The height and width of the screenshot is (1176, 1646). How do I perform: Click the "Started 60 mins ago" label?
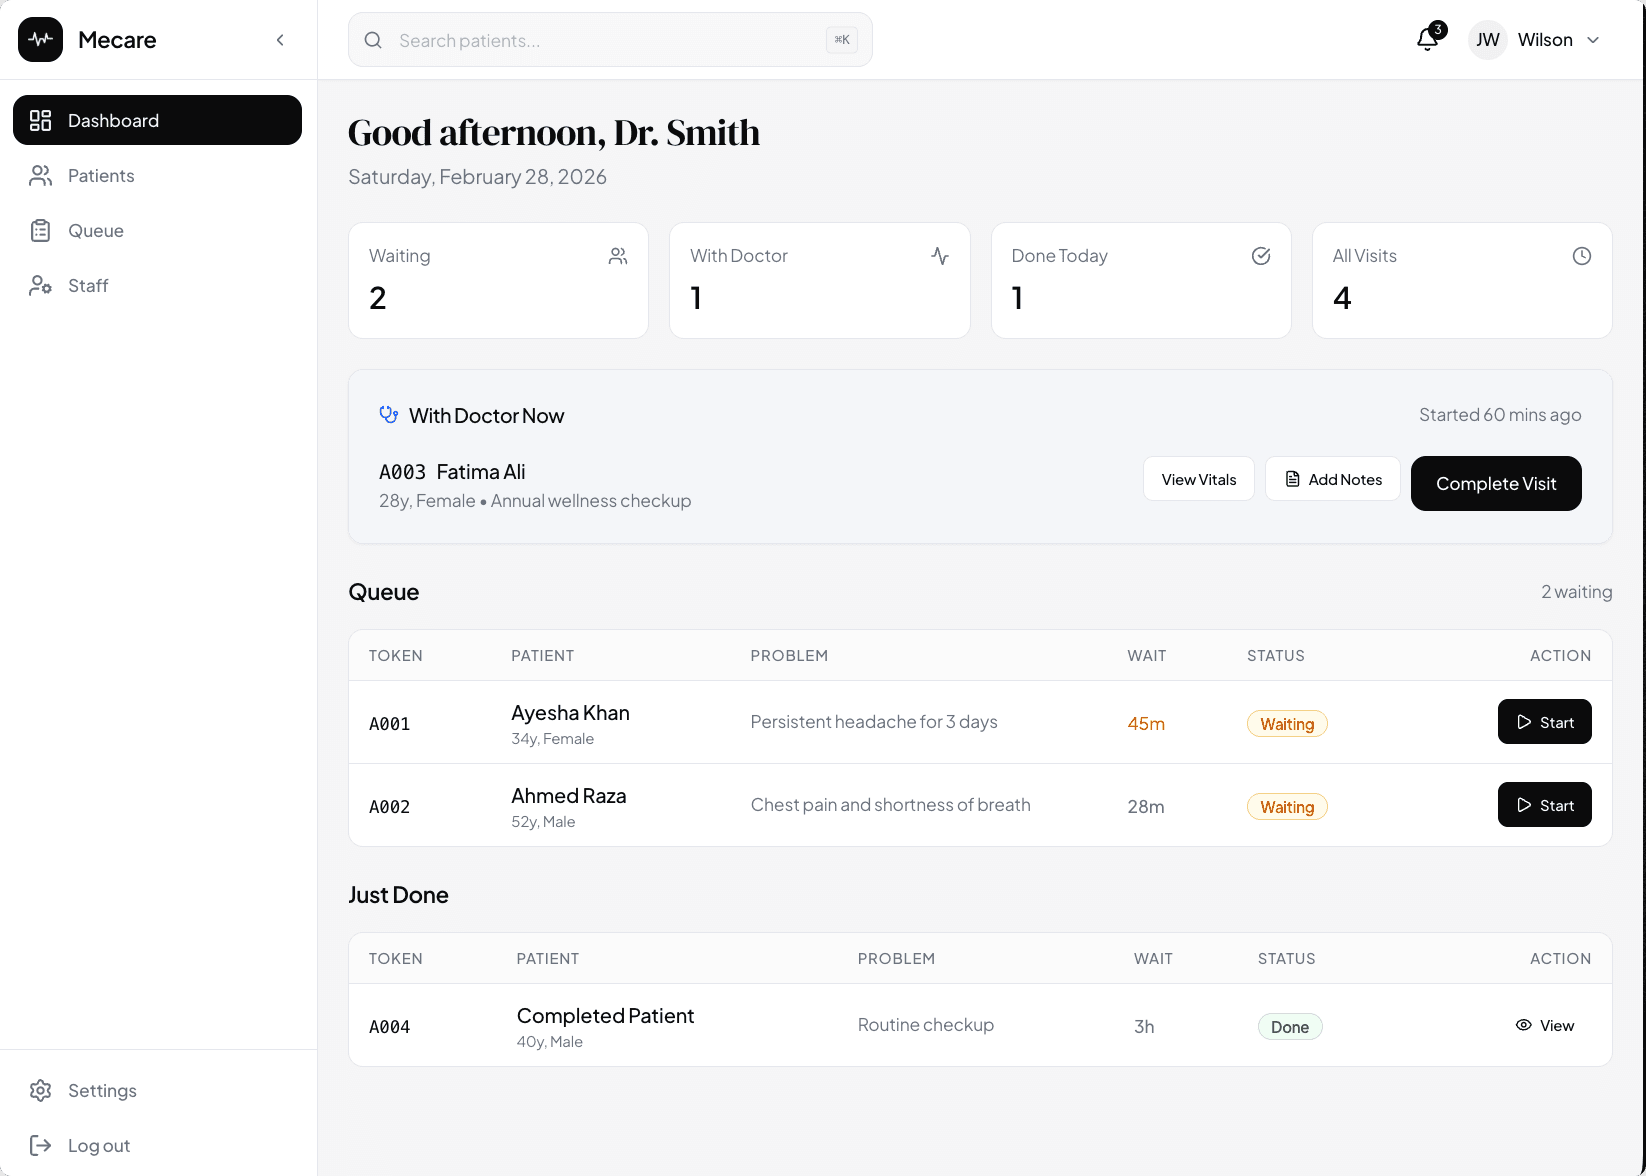click(x=1500, y=415)
